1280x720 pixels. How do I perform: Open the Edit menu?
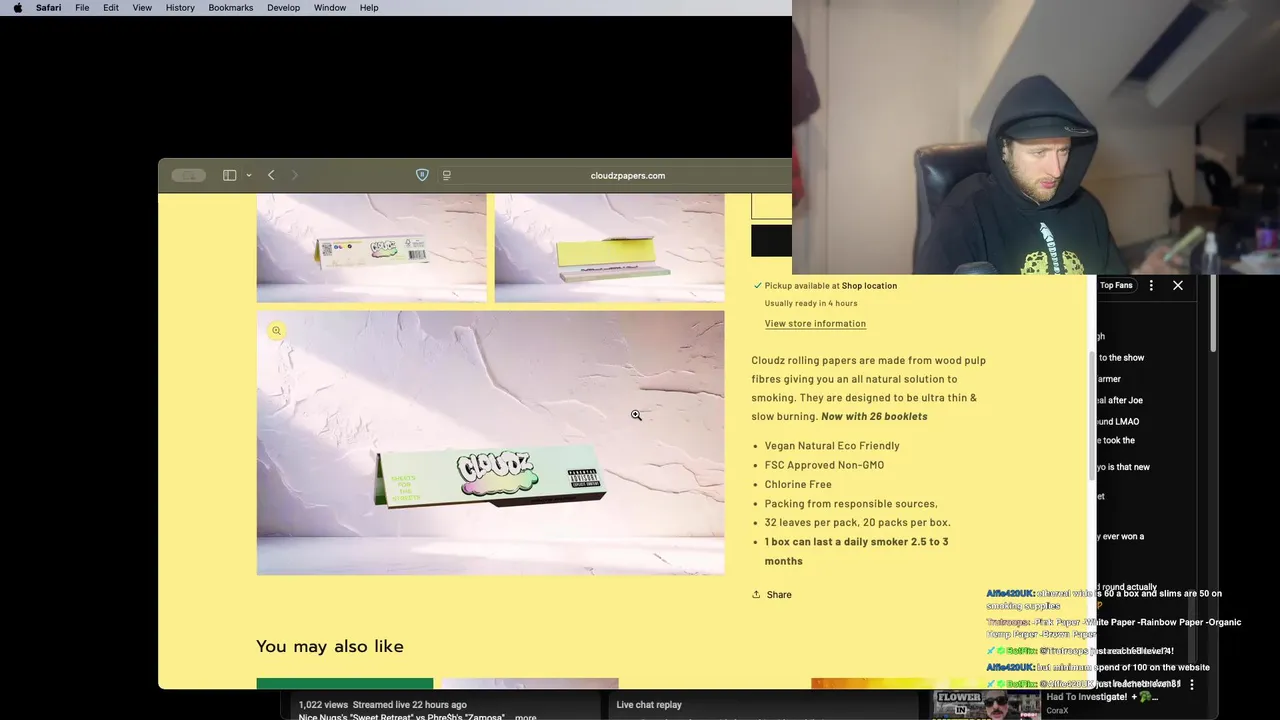111,7
